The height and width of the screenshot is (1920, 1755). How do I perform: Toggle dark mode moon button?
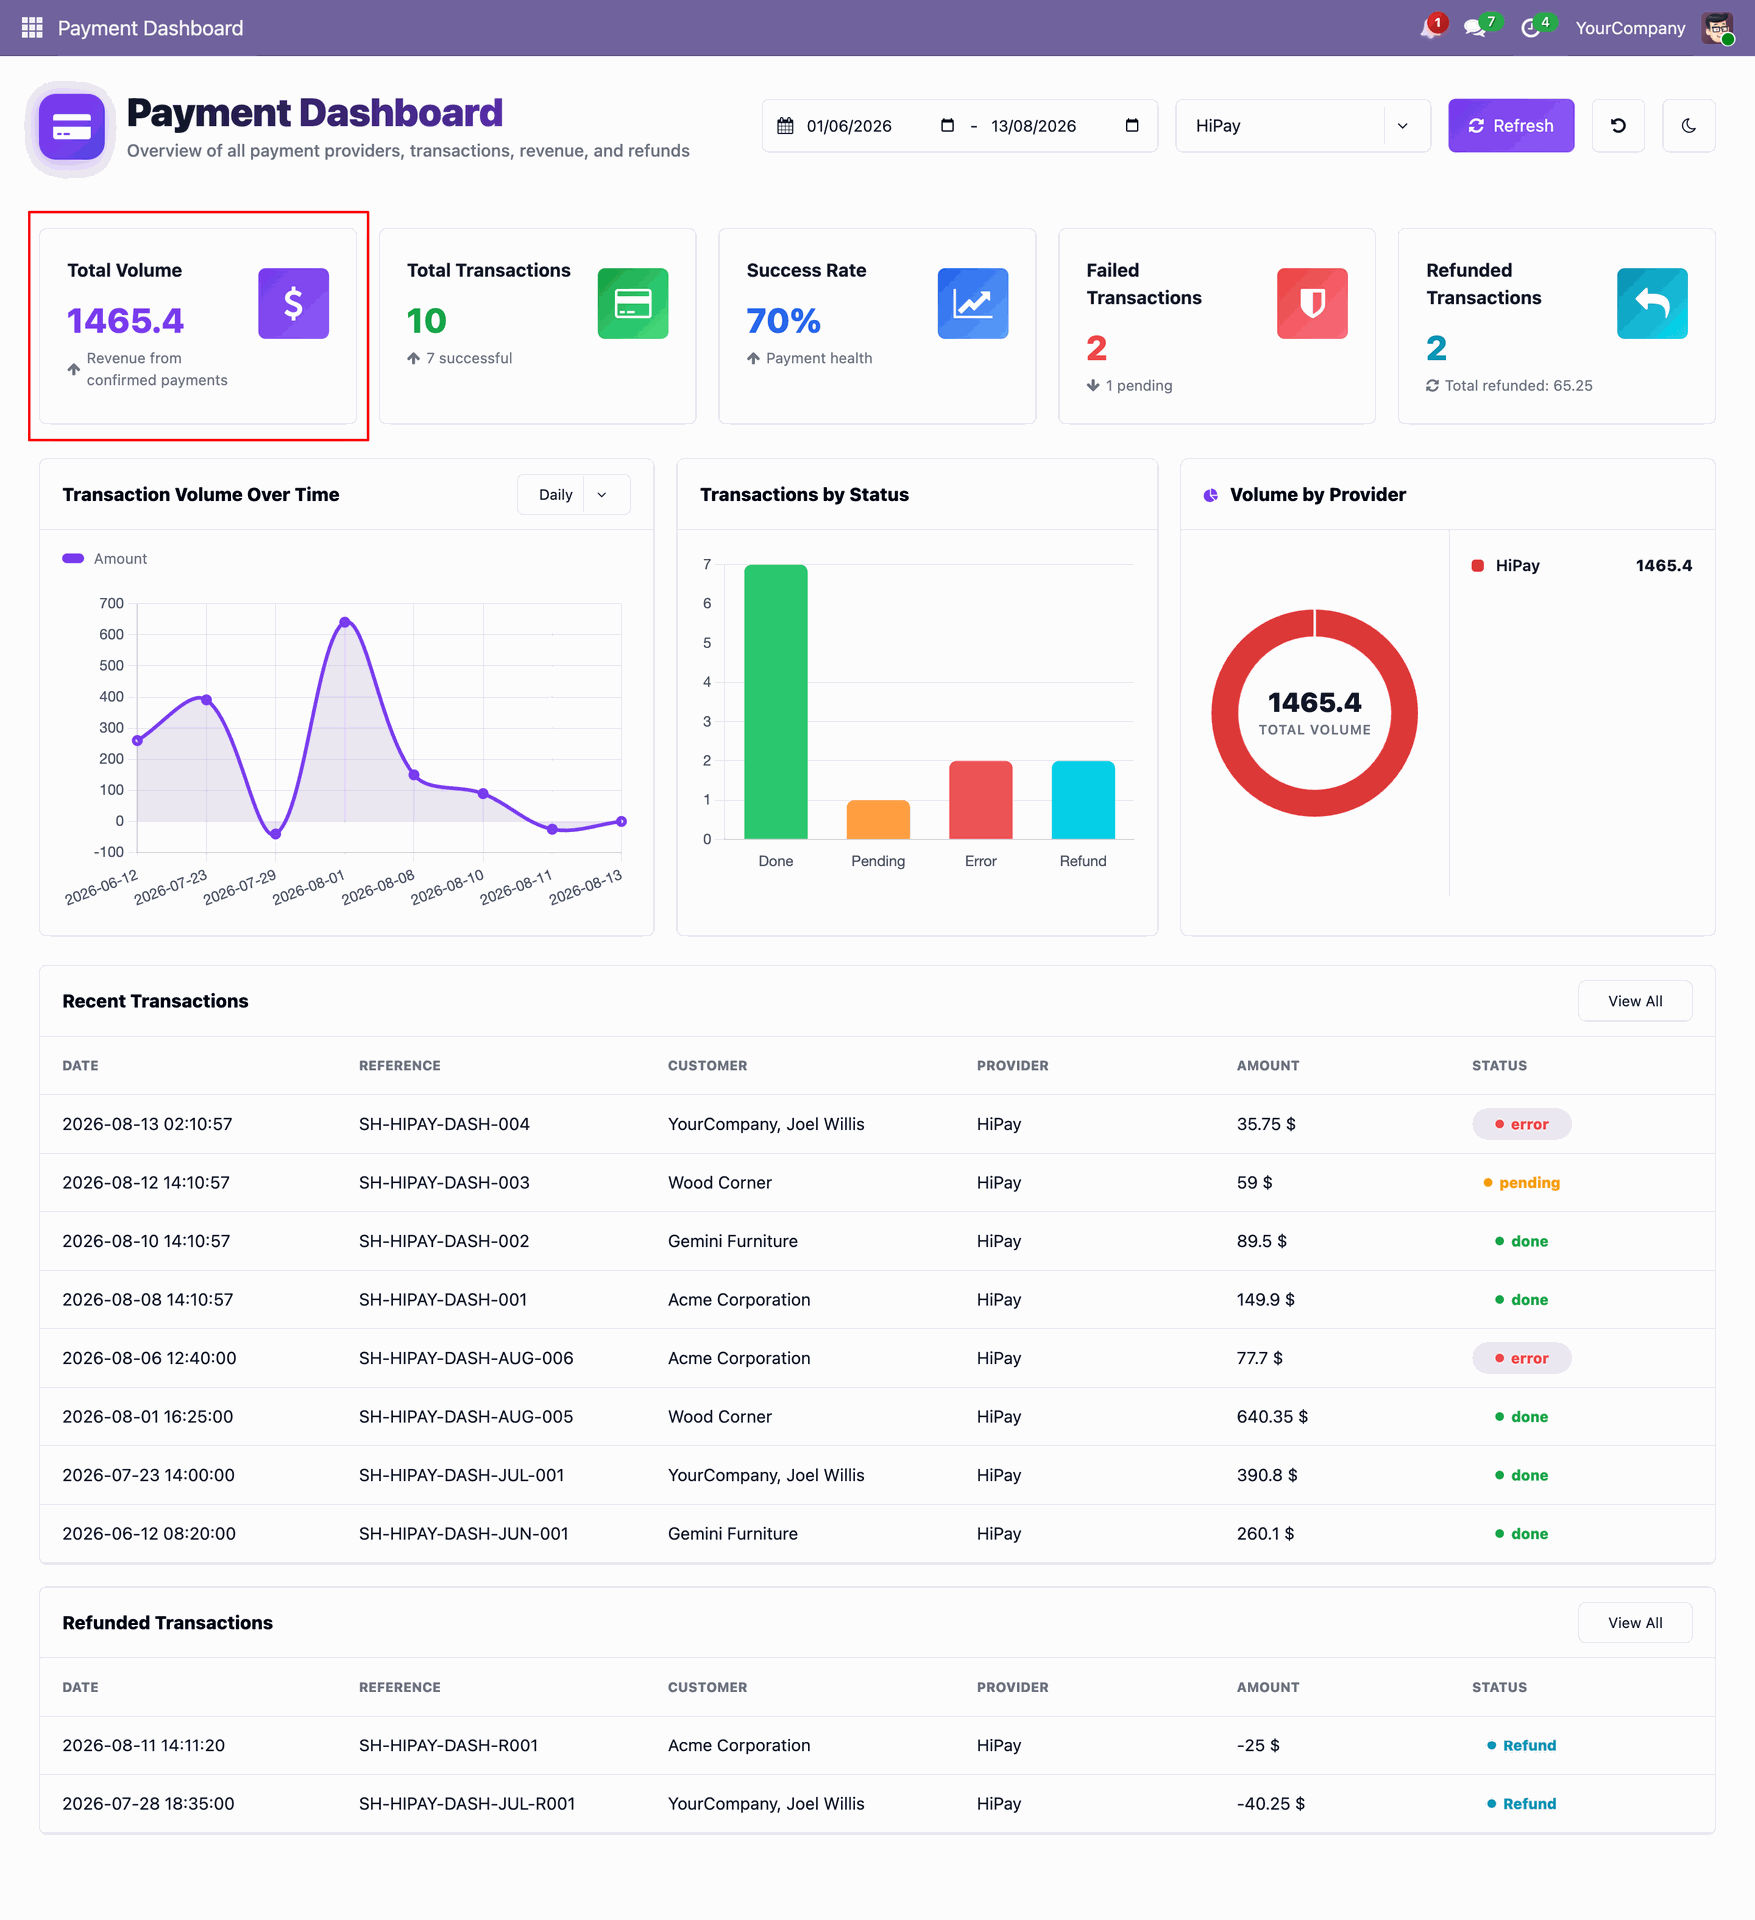coord(1688,126)
